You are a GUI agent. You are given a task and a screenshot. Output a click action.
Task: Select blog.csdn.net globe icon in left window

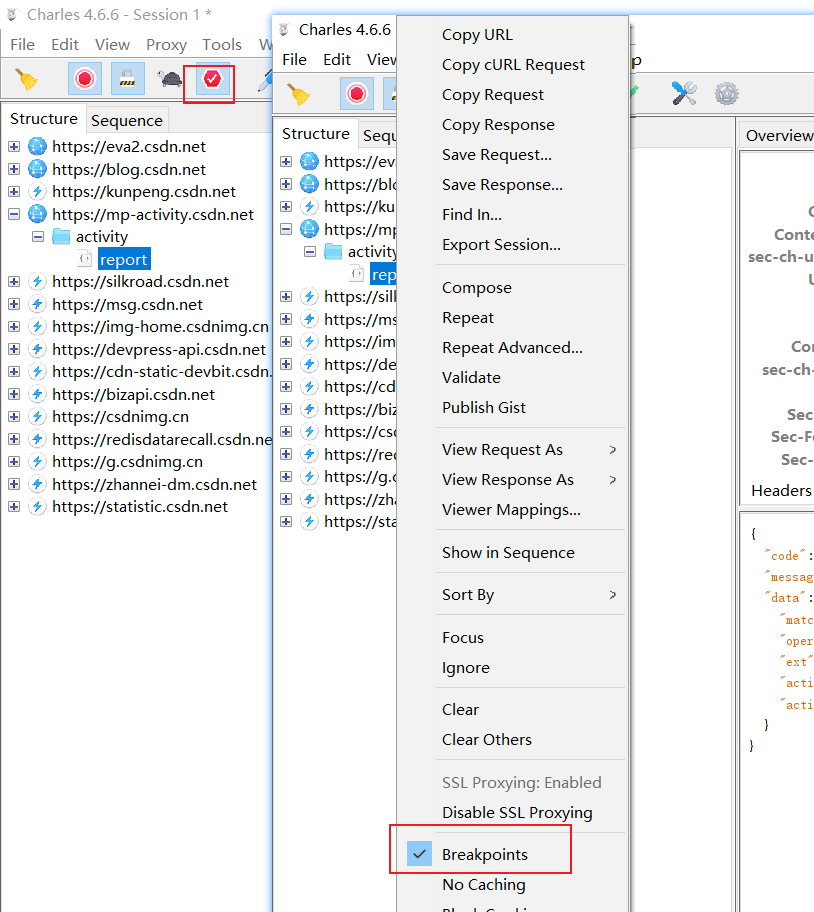pyautogui.click(x=37, y=169)
